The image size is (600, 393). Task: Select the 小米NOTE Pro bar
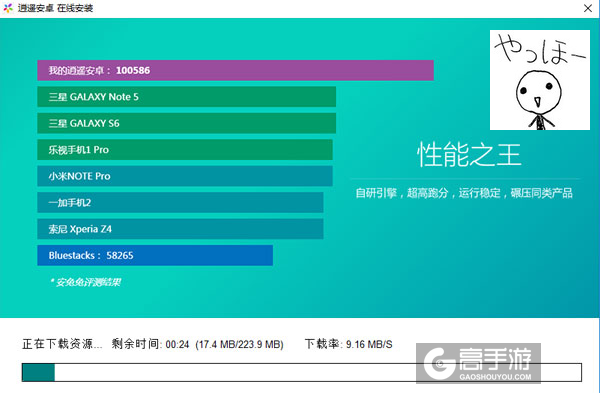[185, 176]
